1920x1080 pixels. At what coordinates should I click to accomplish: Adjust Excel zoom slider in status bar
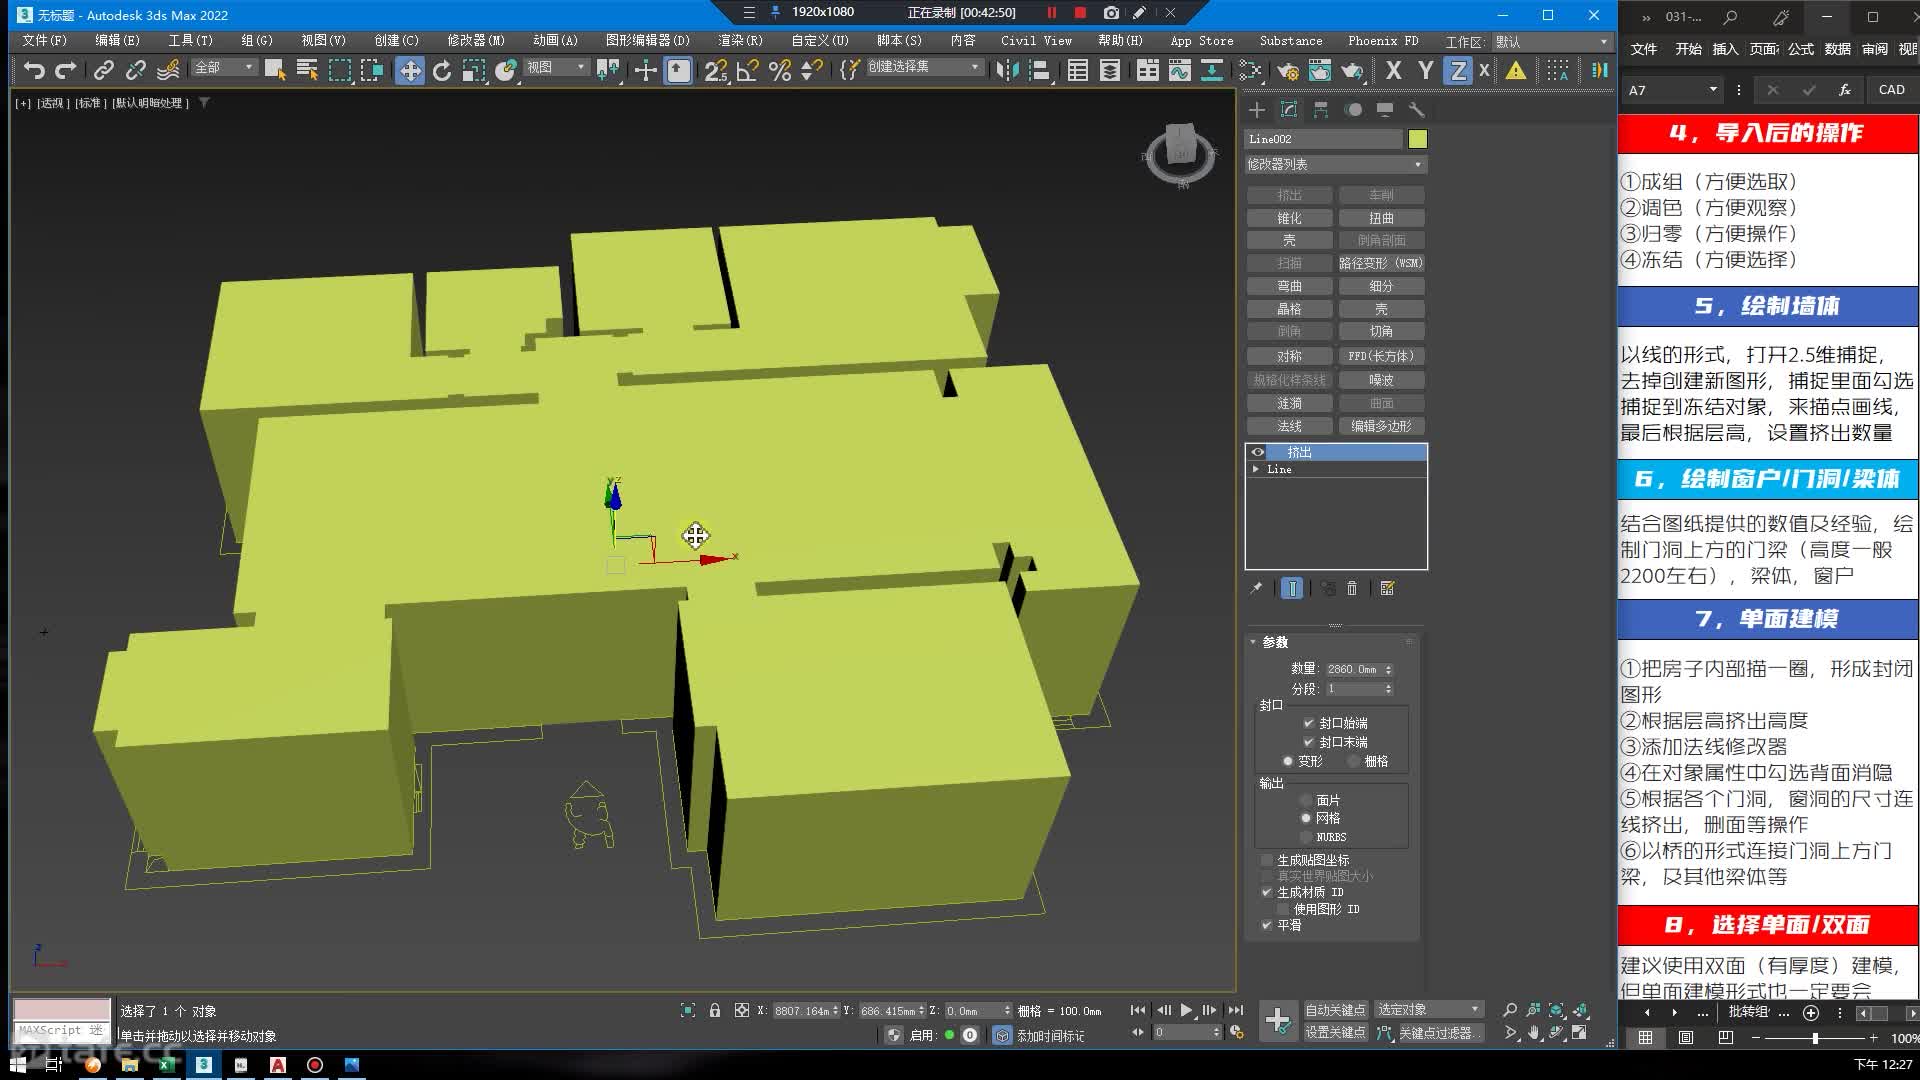click(x=1815, y=1039)
